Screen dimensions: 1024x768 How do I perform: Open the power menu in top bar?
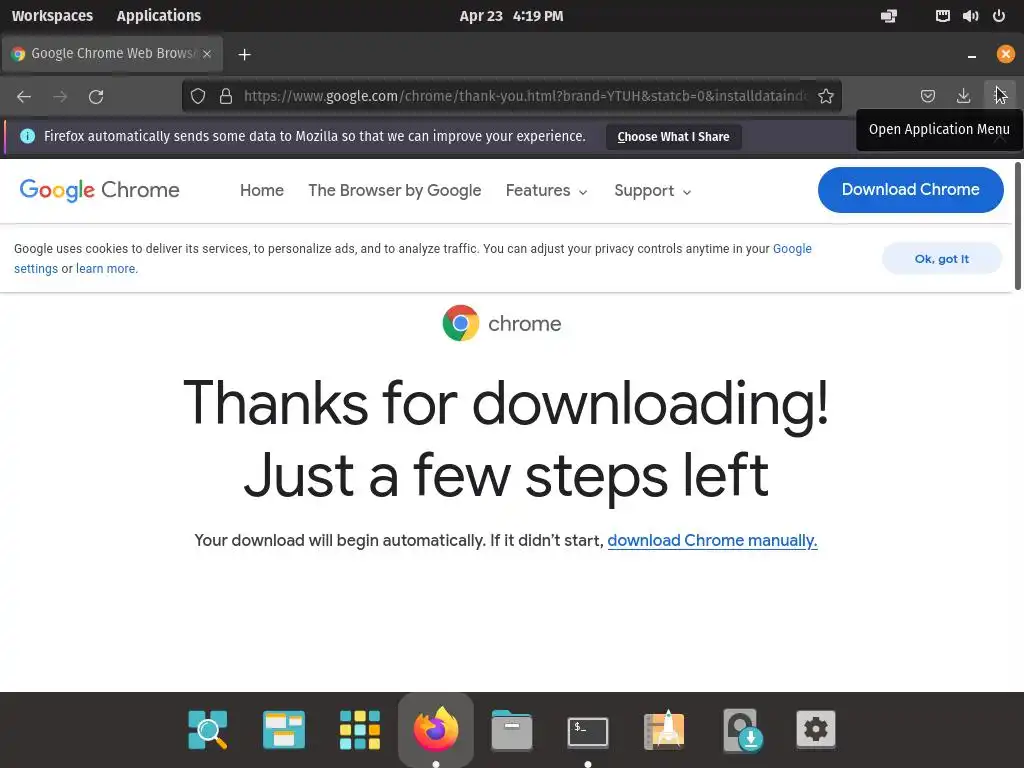click(x=999, y=16)
